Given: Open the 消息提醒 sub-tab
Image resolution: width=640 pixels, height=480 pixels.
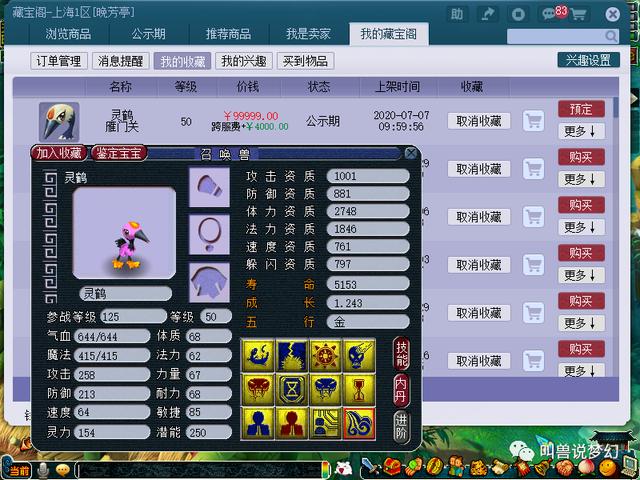Looking at the screenshot, I should coord(120,61).
